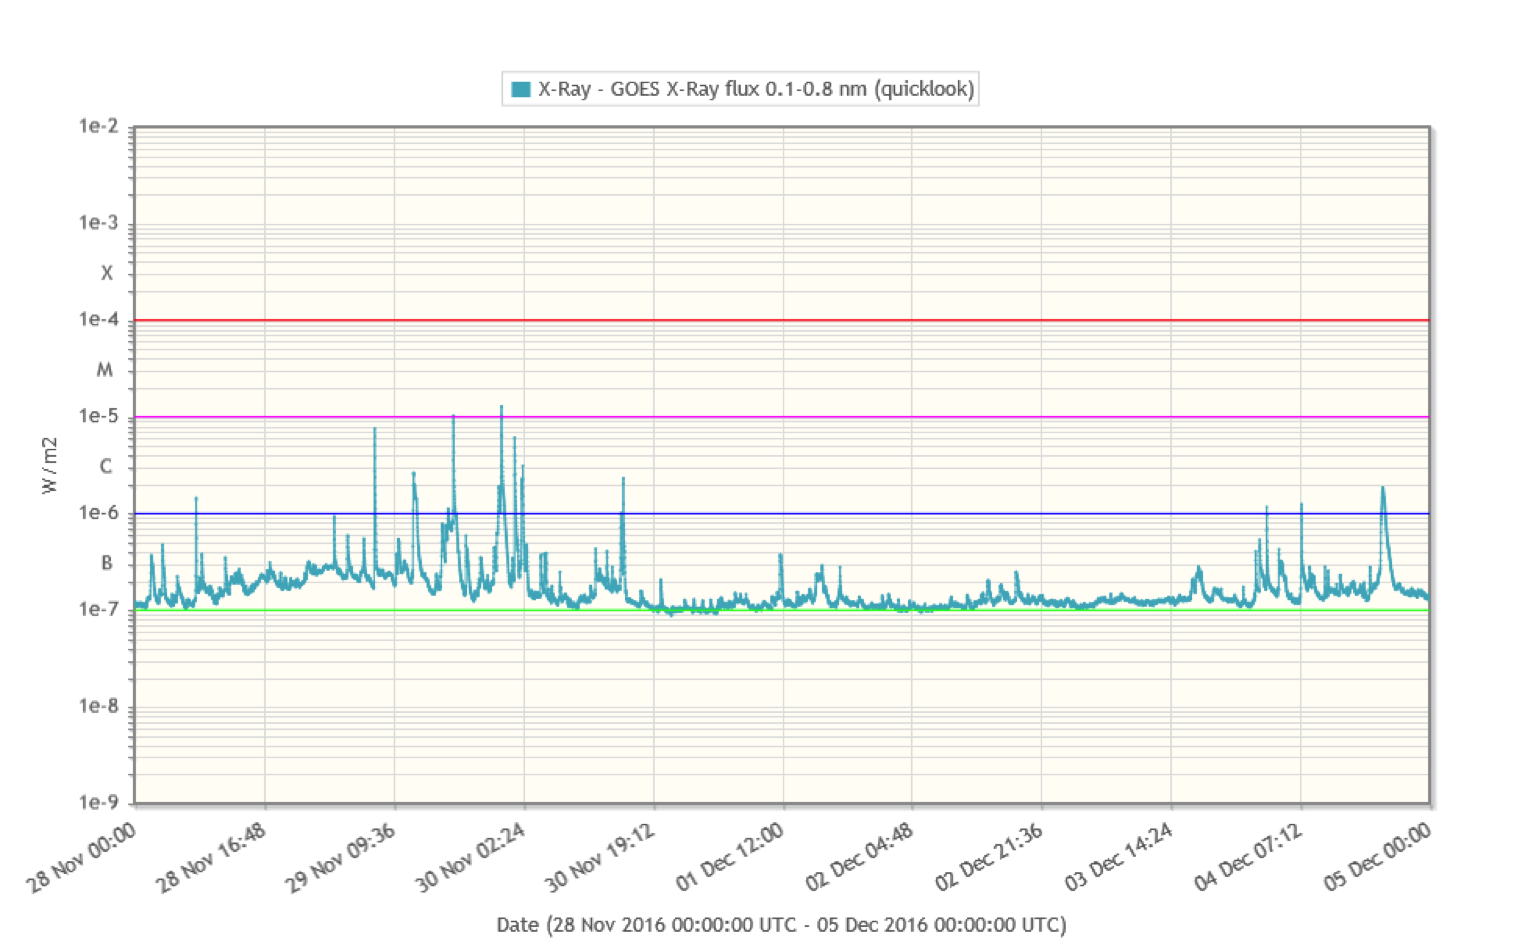This screenshot has width=1516, height=938.
Task: Click the 05 Dec 00:00 tick label
Action: [1378, 857]
